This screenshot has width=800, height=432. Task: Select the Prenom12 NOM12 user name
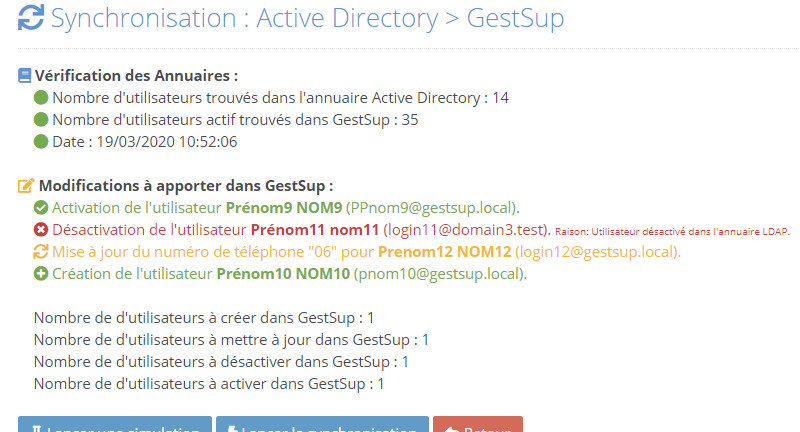[444, 251]
